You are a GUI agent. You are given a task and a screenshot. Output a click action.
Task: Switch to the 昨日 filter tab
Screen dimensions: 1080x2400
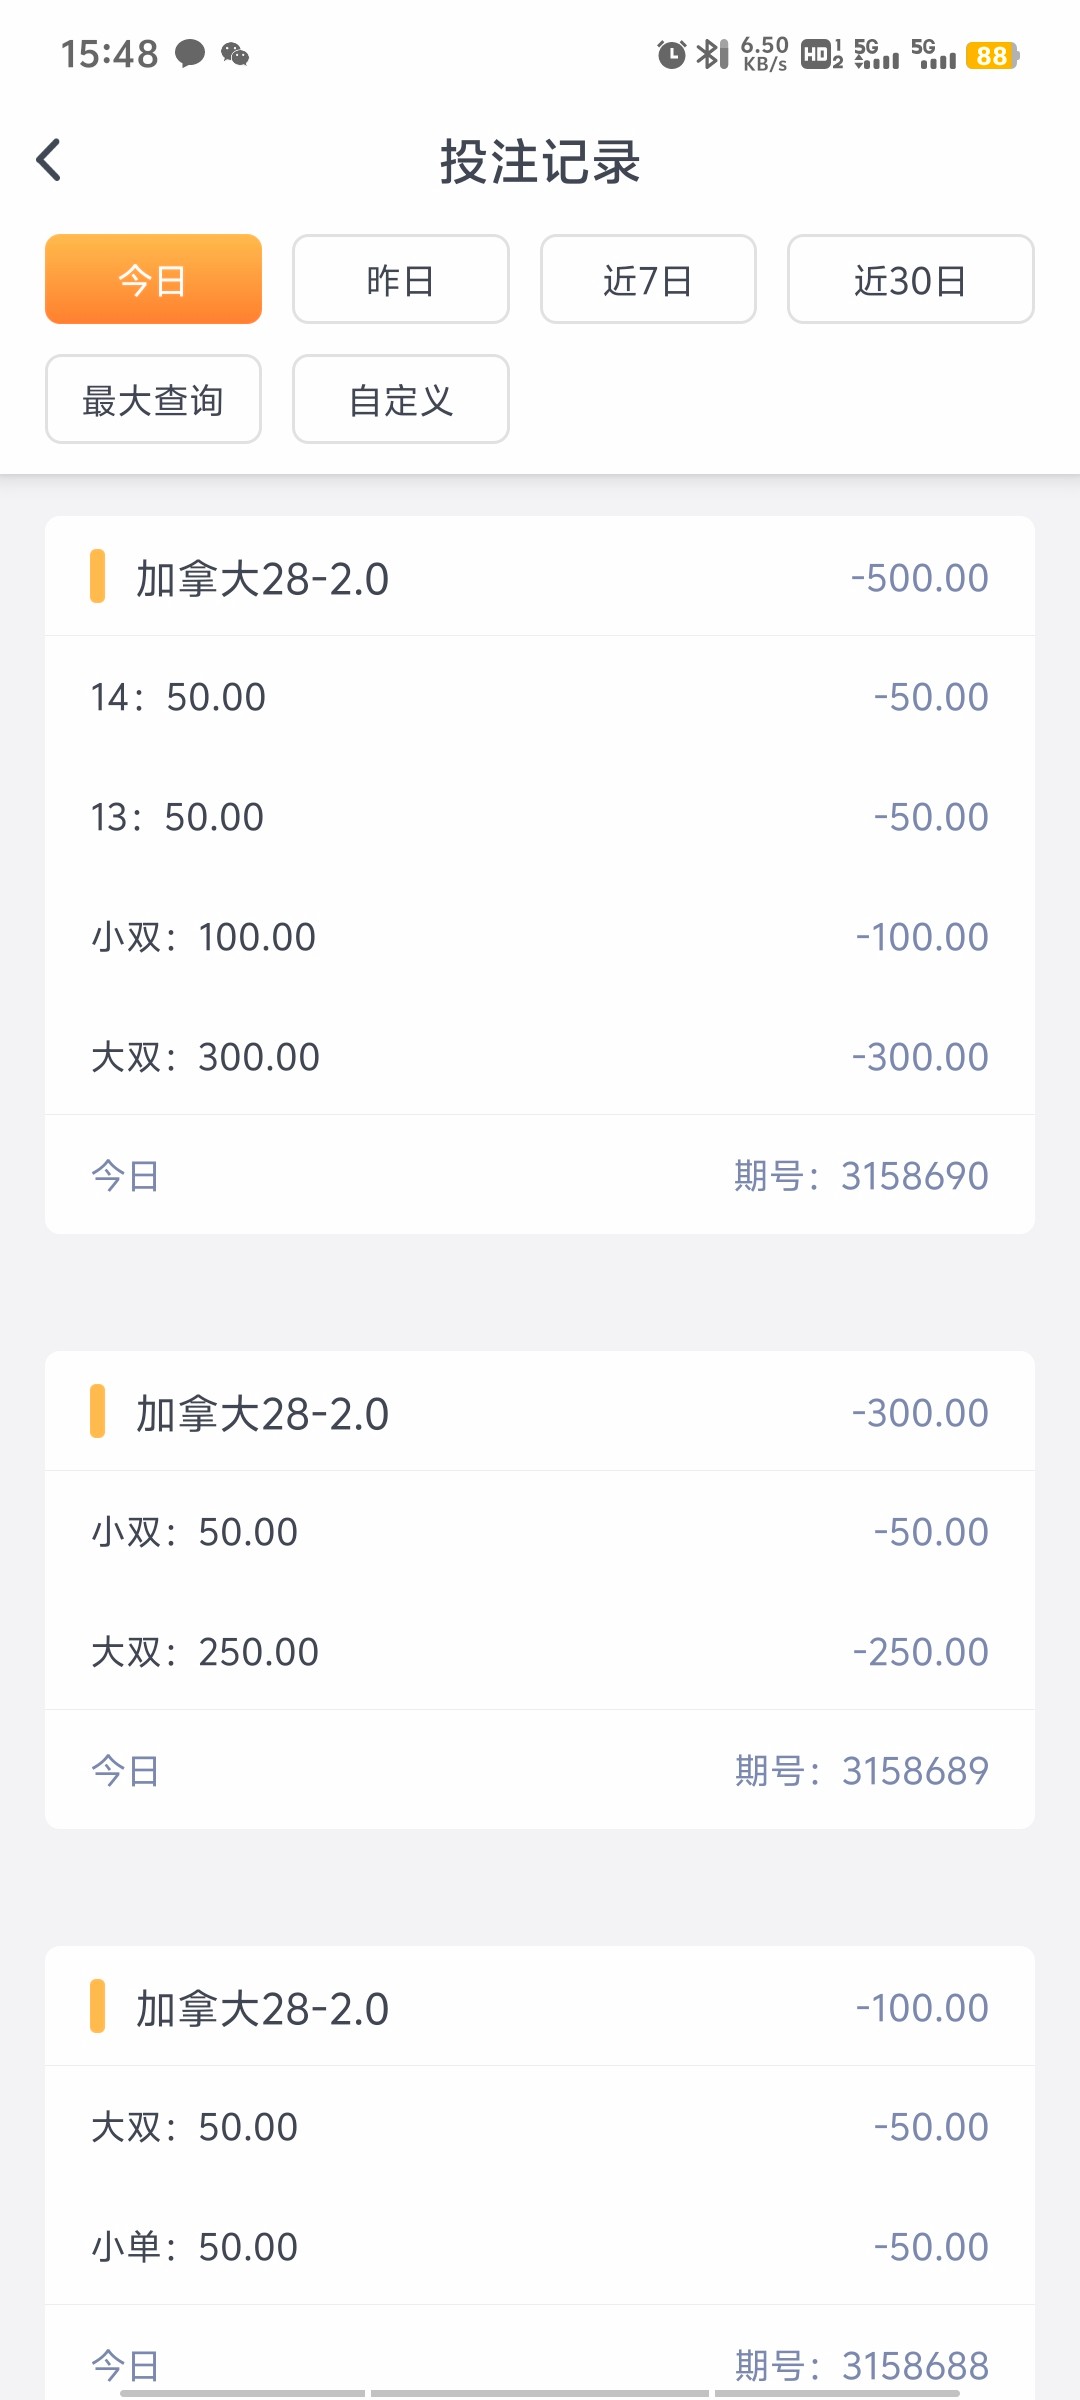400,280
